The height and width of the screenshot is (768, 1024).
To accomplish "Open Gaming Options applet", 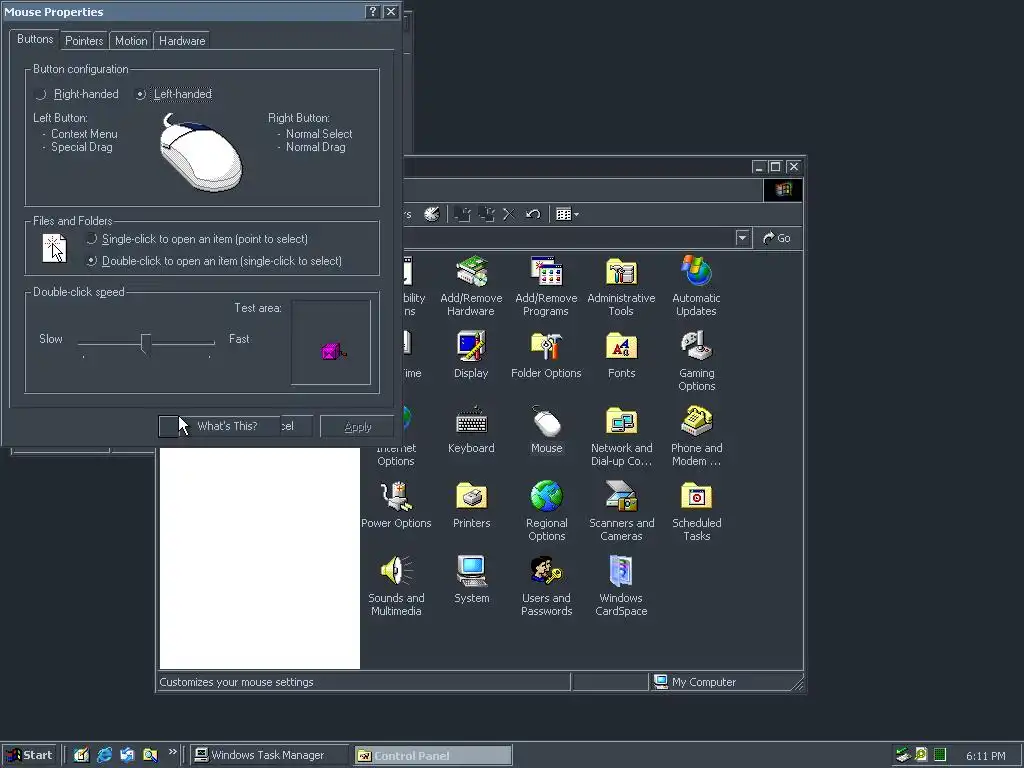I will tap(696, 361).
